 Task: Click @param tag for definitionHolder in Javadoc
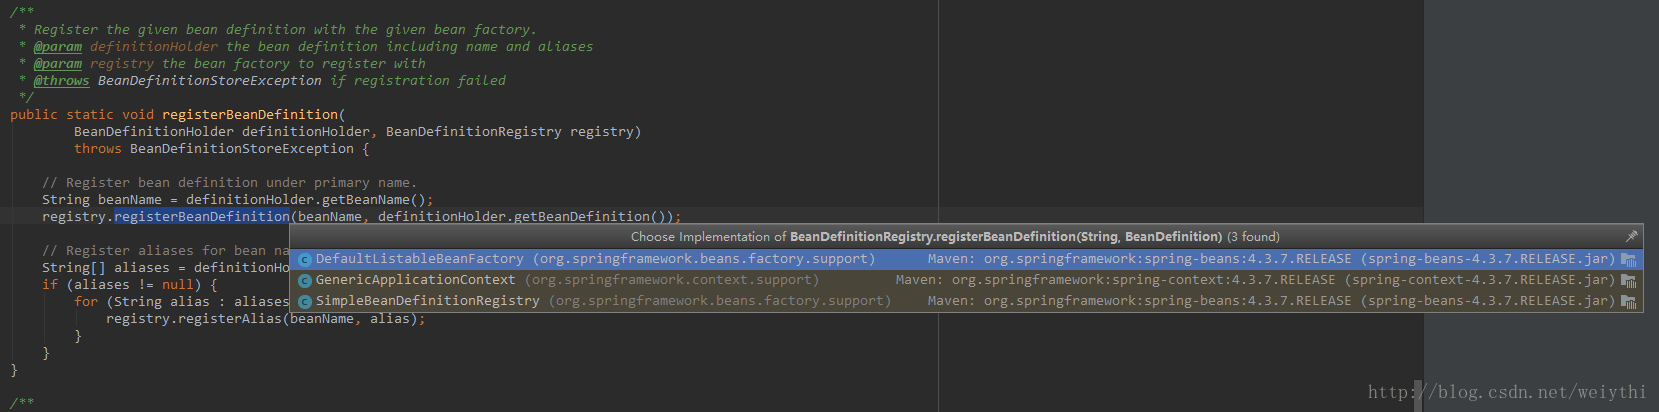[x=58, y=47]
